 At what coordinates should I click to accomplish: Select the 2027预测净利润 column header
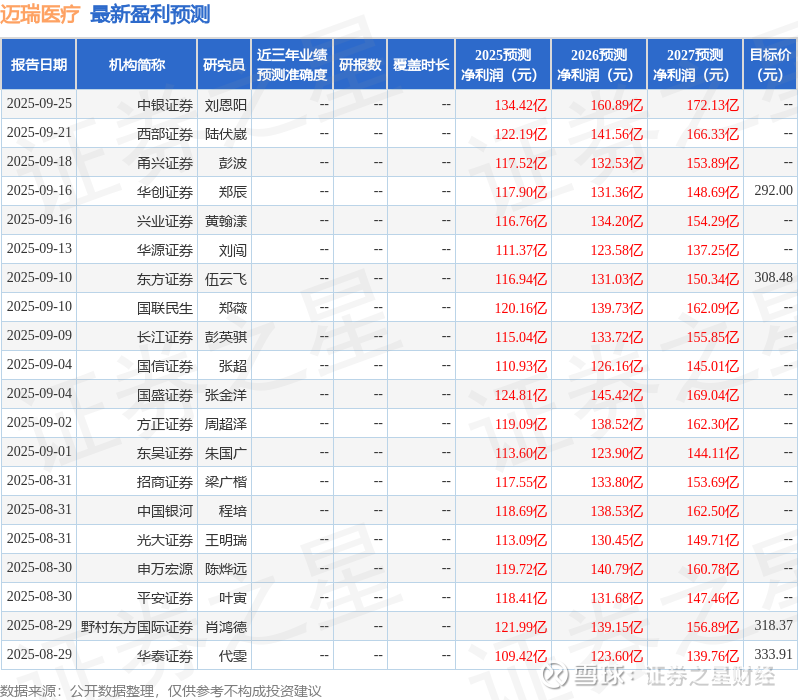[x=695, y=64]
